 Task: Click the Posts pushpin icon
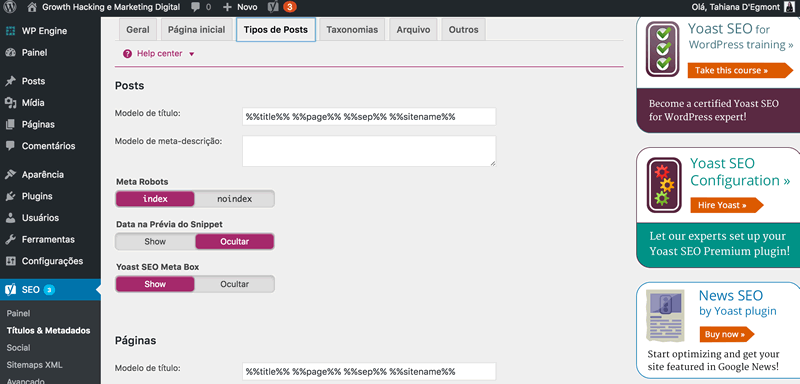[10, 81]
